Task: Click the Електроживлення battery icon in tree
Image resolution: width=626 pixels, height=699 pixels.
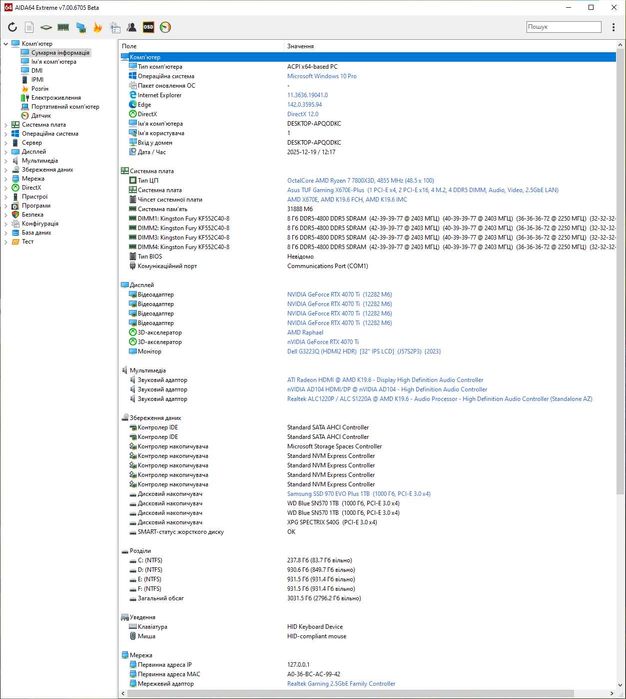Action: point(25,98)
